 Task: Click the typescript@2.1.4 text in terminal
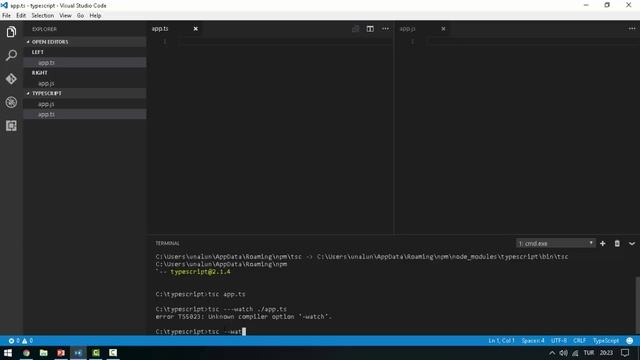pyautogui.click(x=200, y=272)
